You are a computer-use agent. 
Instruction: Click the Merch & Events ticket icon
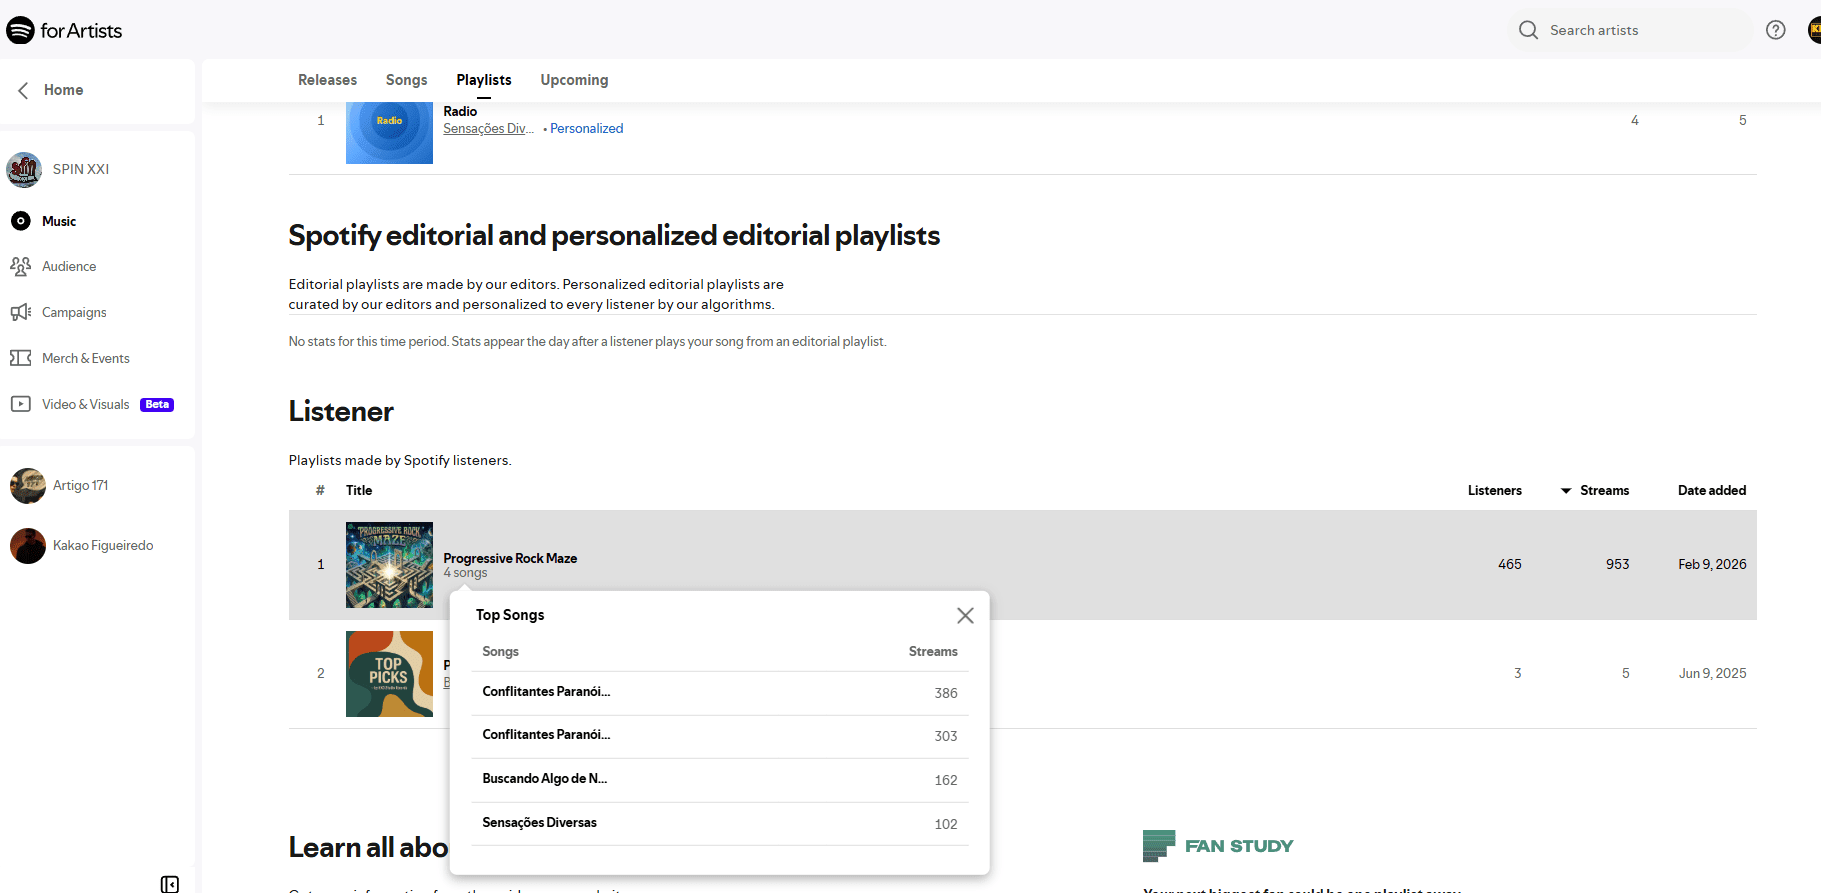click(20, 358)
